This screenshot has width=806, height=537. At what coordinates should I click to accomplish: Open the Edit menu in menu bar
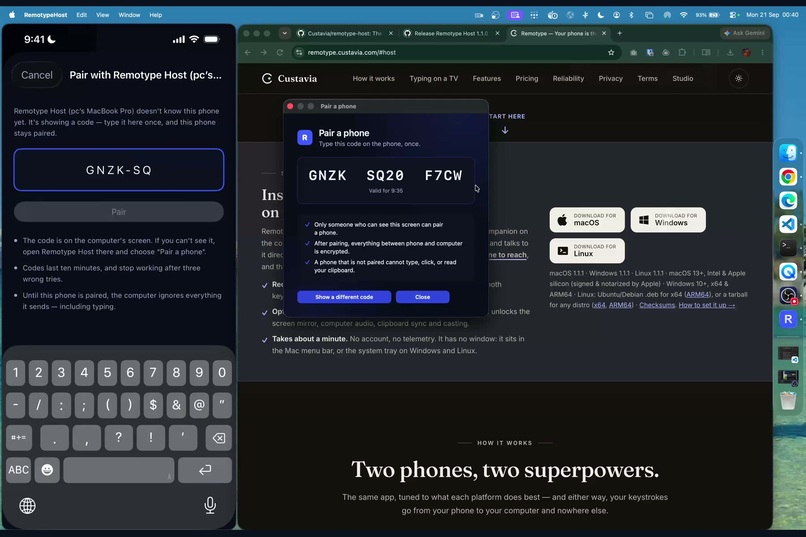click(82, 15)
